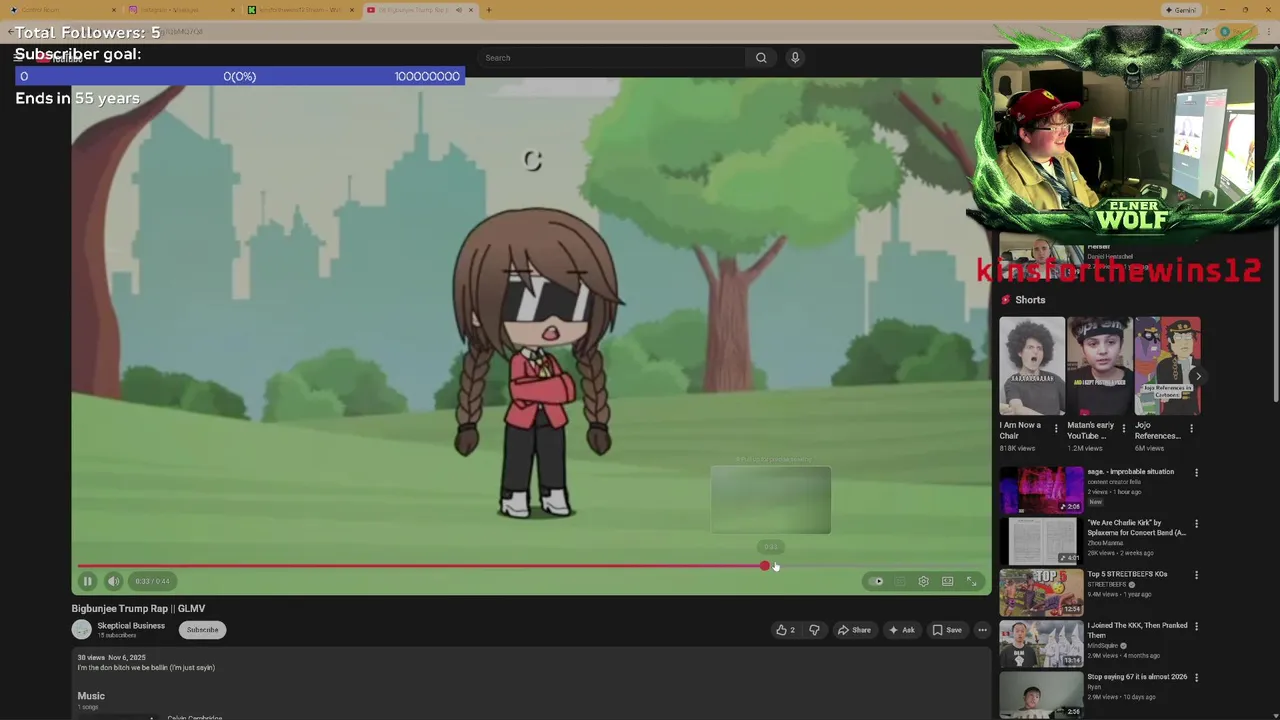The image size is (1280, 720).
Task: Open options for 'I Am Now a Chair' short
Action: pos(1056,428)
